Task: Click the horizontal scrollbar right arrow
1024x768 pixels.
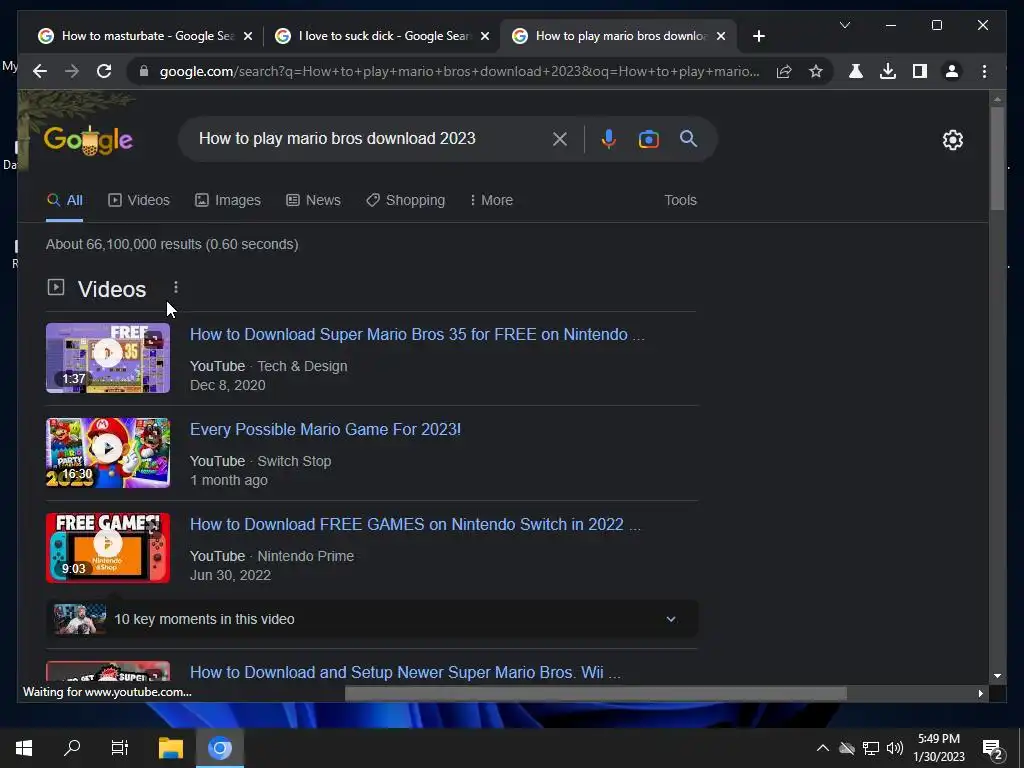Action: (980, 694)
